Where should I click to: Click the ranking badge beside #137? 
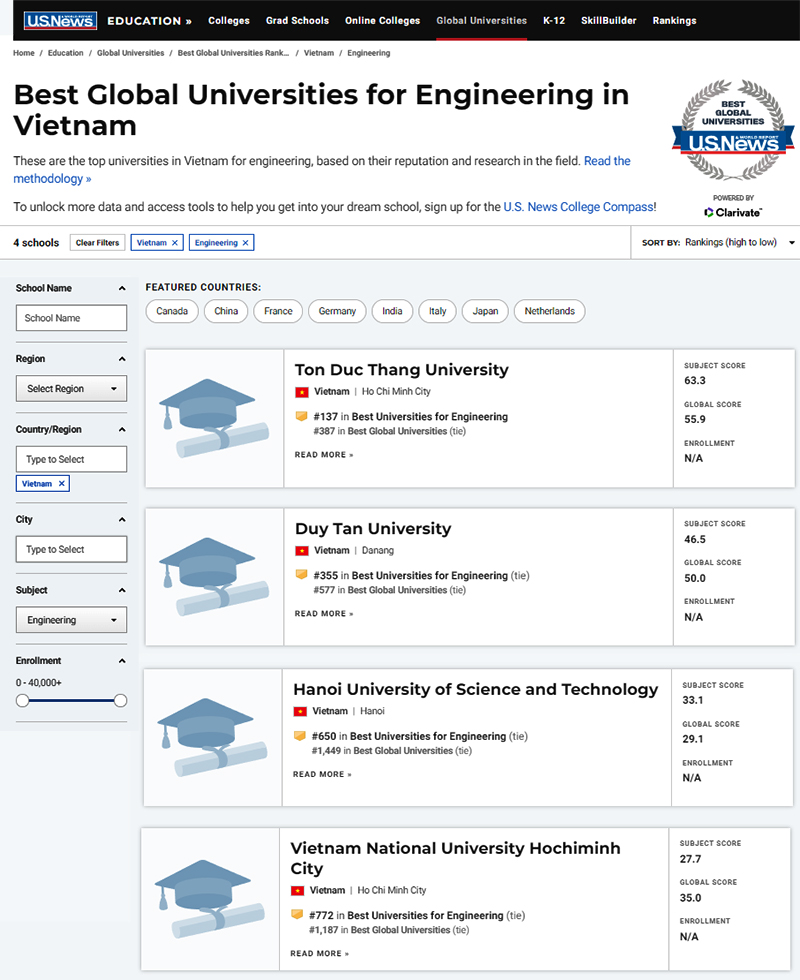pos(298,416)
